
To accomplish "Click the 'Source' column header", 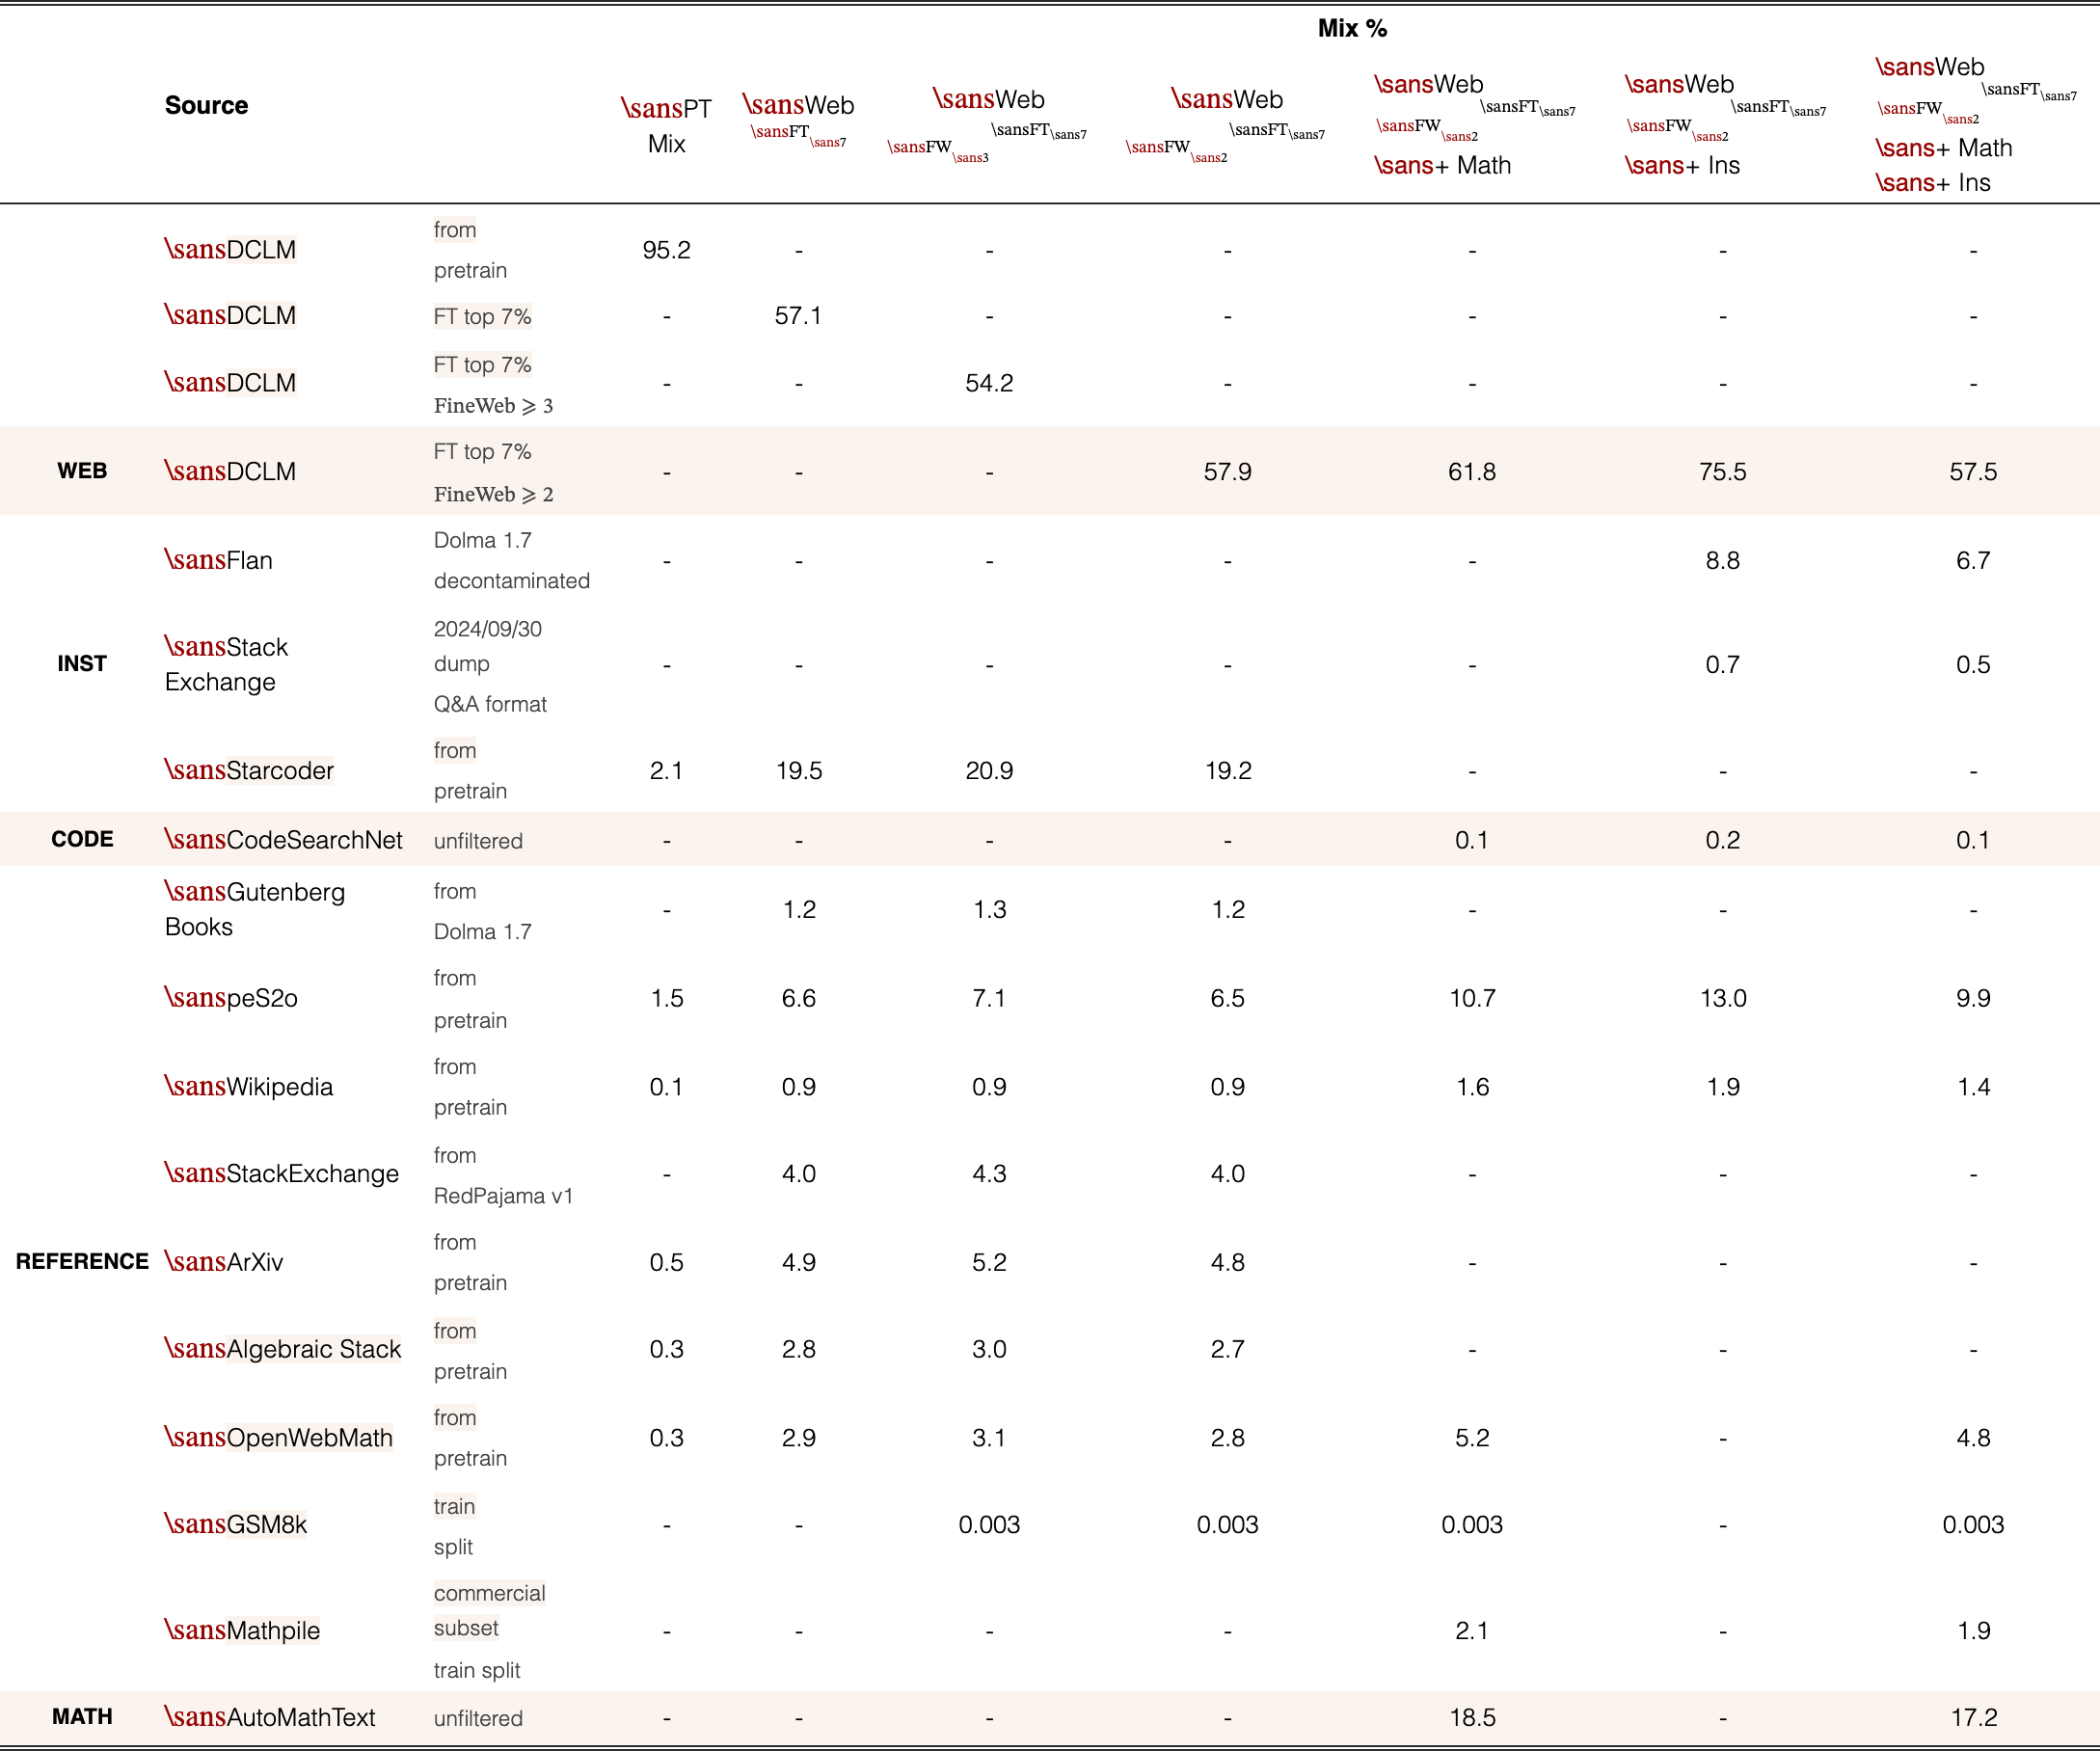I will point(206,105).
